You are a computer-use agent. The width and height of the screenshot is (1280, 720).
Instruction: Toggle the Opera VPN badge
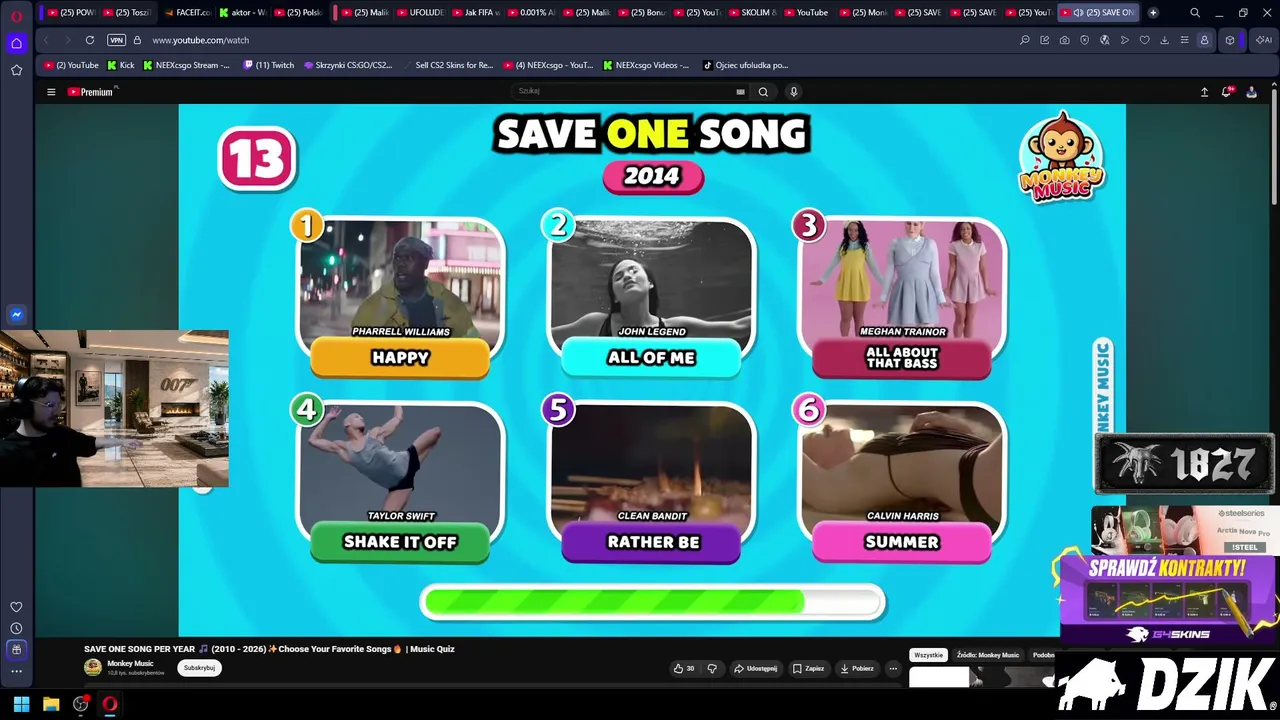click(x=117, y=40)
